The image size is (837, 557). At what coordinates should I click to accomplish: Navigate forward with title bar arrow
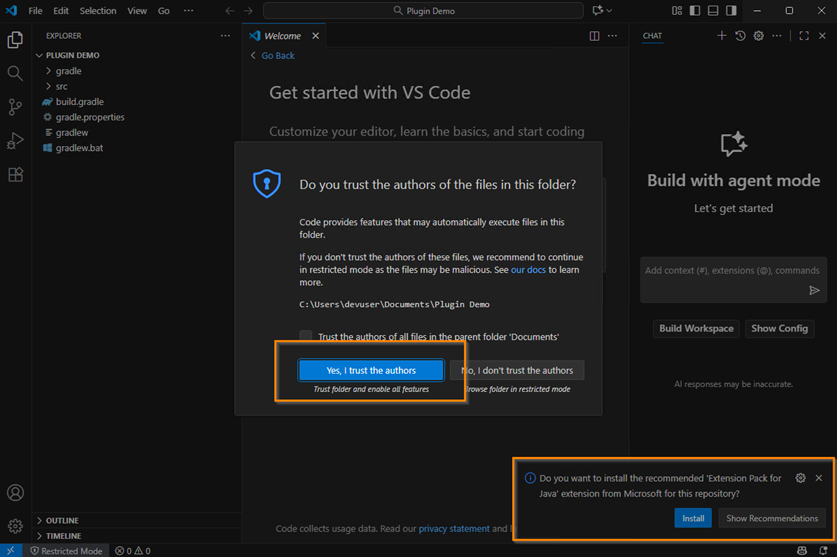click(x=248, y=11)
